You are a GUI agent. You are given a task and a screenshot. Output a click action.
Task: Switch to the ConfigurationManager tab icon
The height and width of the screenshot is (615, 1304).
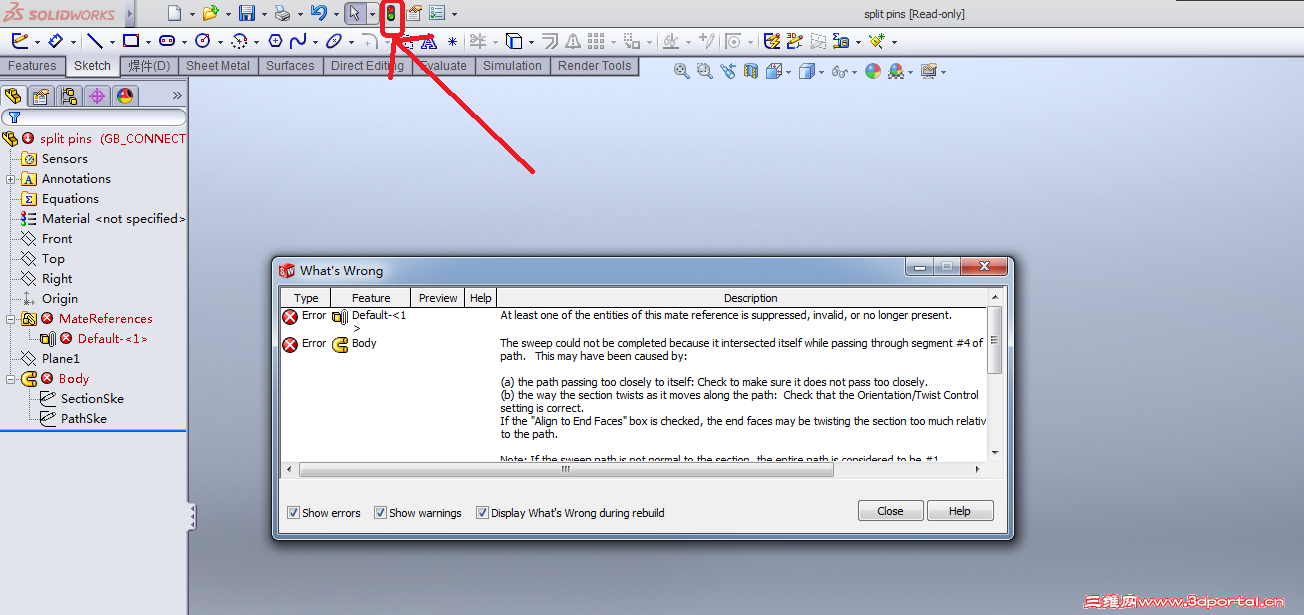point(69,96)
